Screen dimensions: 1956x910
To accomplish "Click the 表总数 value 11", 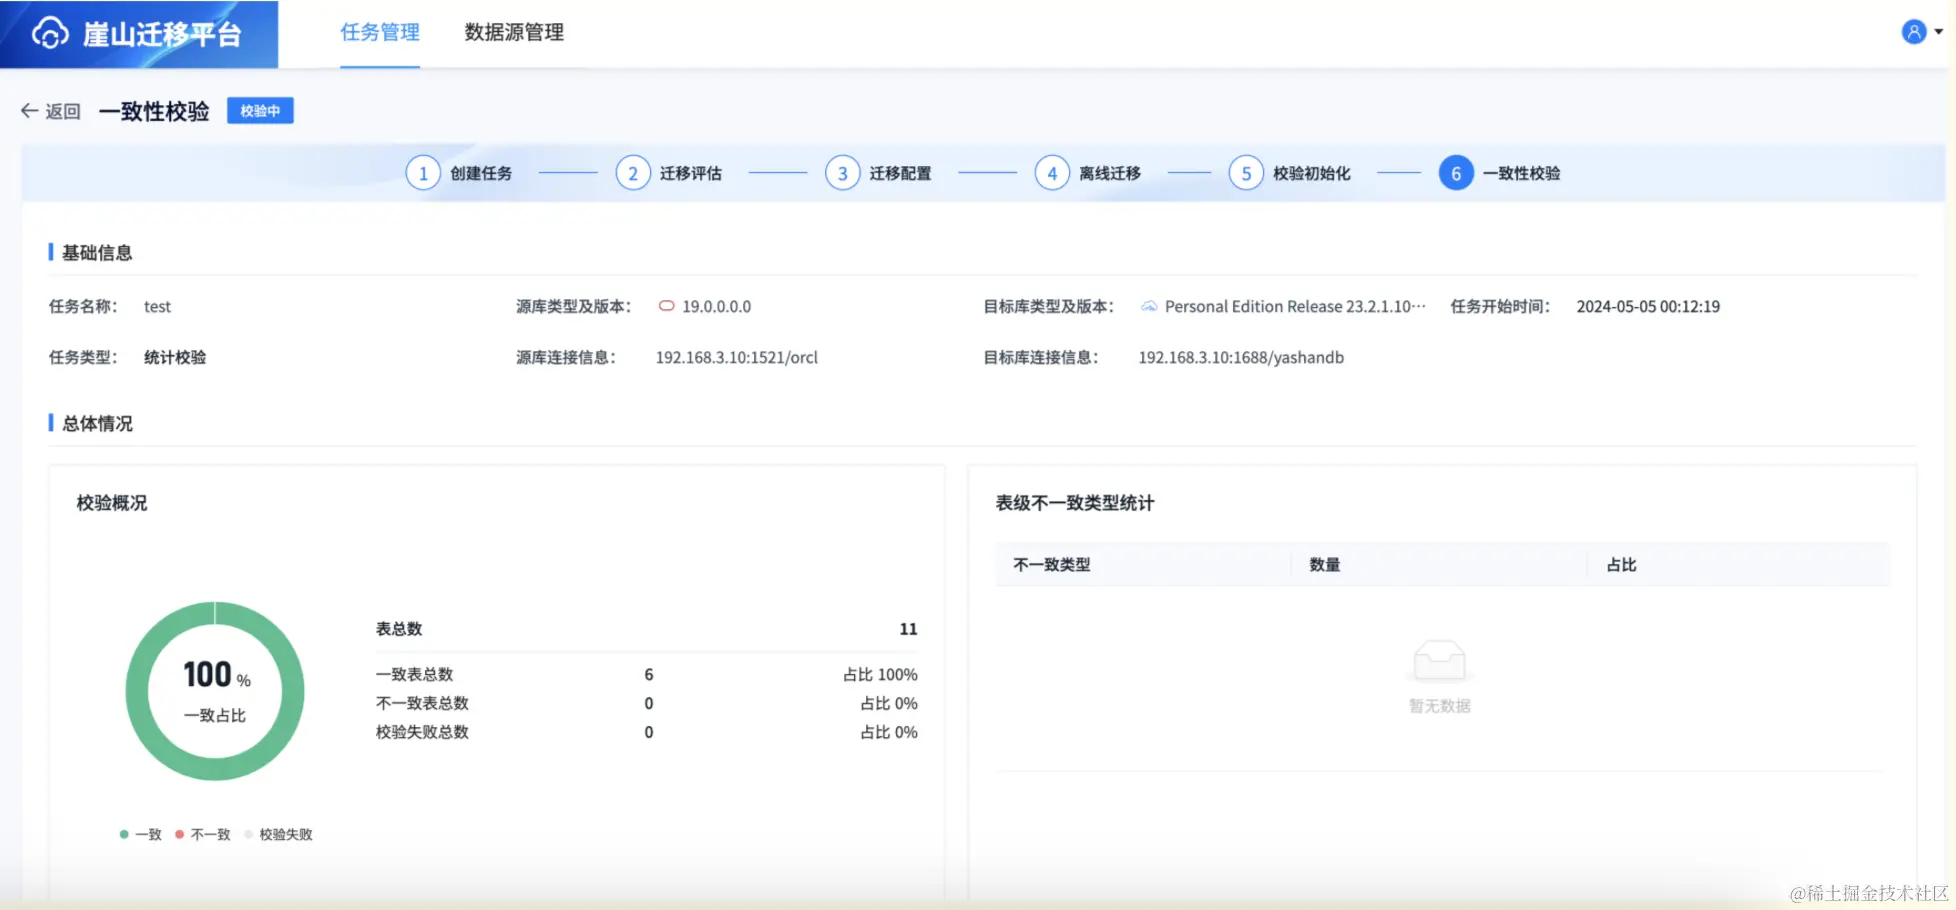I will pyautogui.click(x=908, y=629).
